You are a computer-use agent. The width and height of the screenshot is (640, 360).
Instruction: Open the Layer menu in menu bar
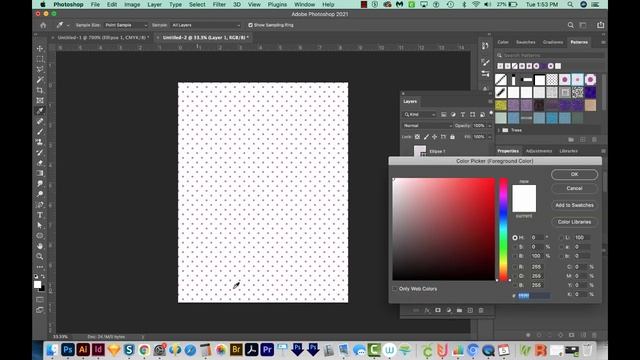[x=154, y=4]
